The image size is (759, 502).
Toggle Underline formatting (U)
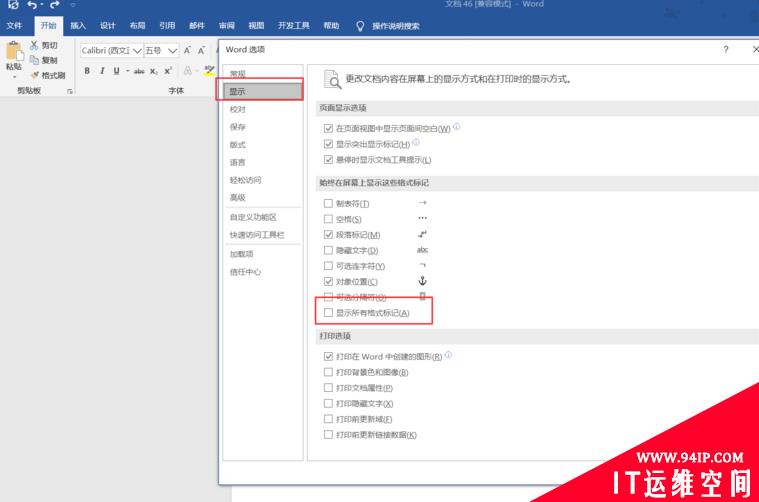pos(116,71)
